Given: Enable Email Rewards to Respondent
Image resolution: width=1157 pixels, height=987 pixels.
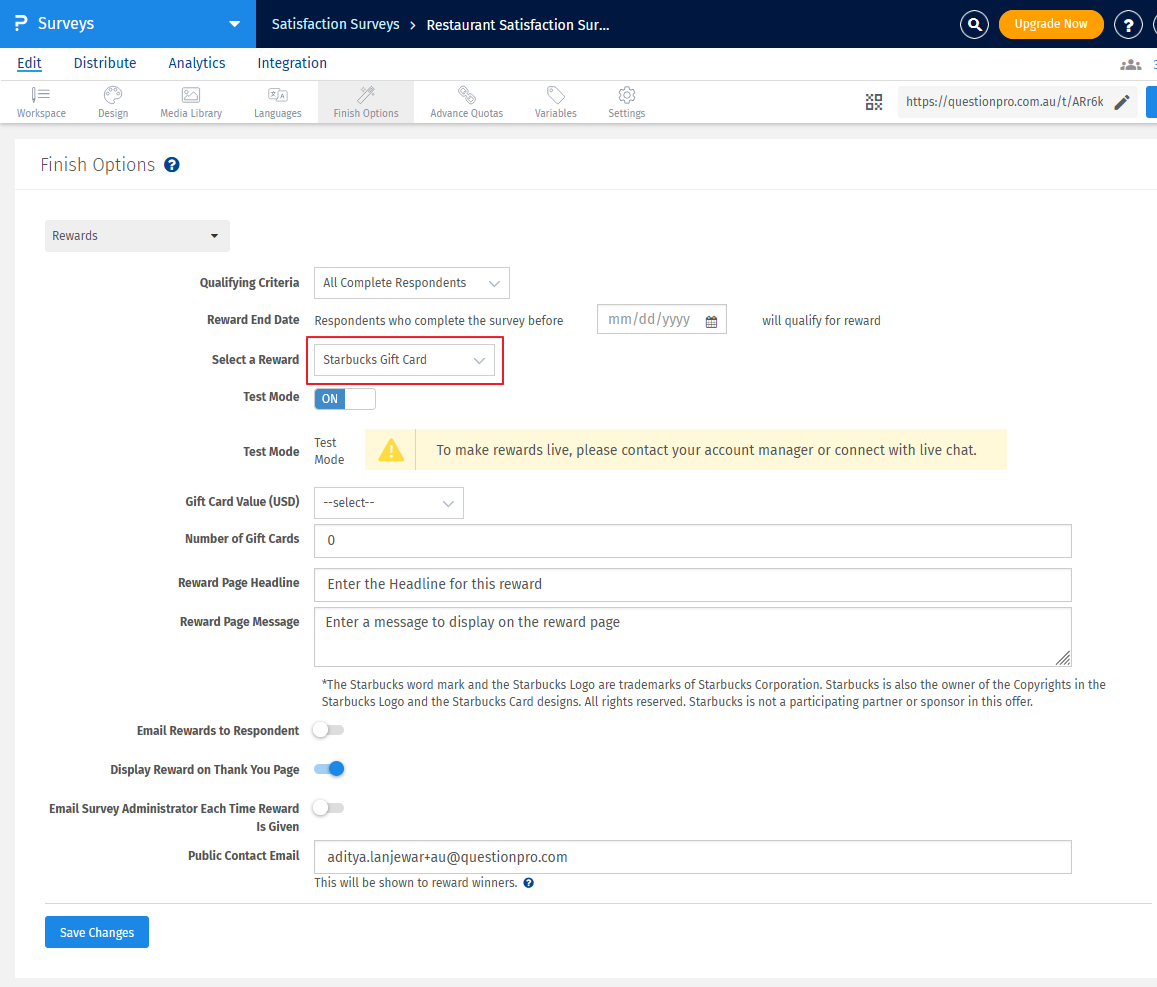Looking at the screenshot, I should [x=328, y=731].
